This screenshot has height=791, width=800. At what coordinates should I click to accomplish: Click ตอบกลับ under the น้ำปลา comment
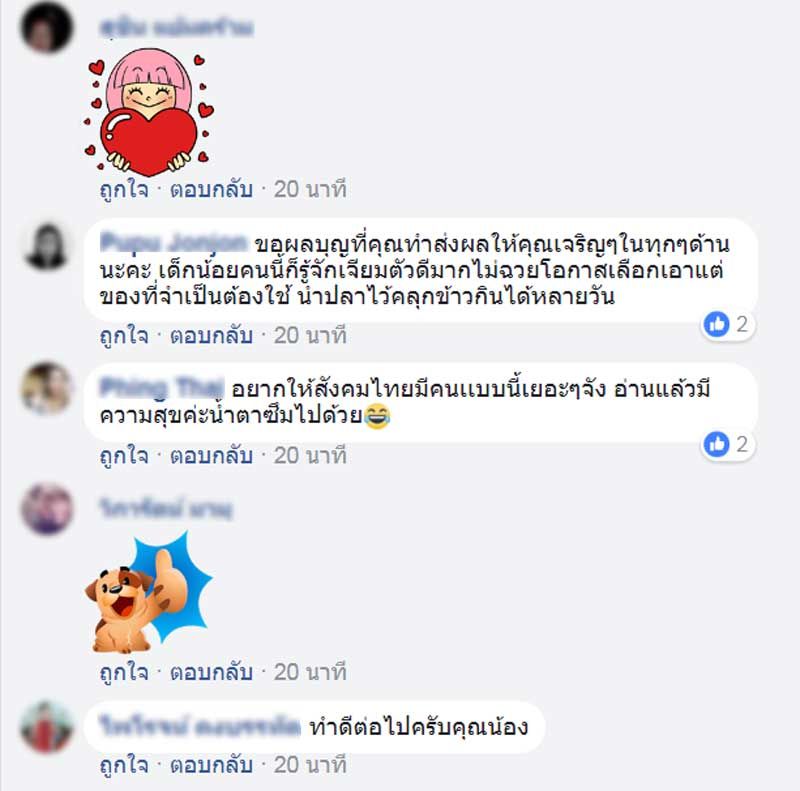[211, 335]
